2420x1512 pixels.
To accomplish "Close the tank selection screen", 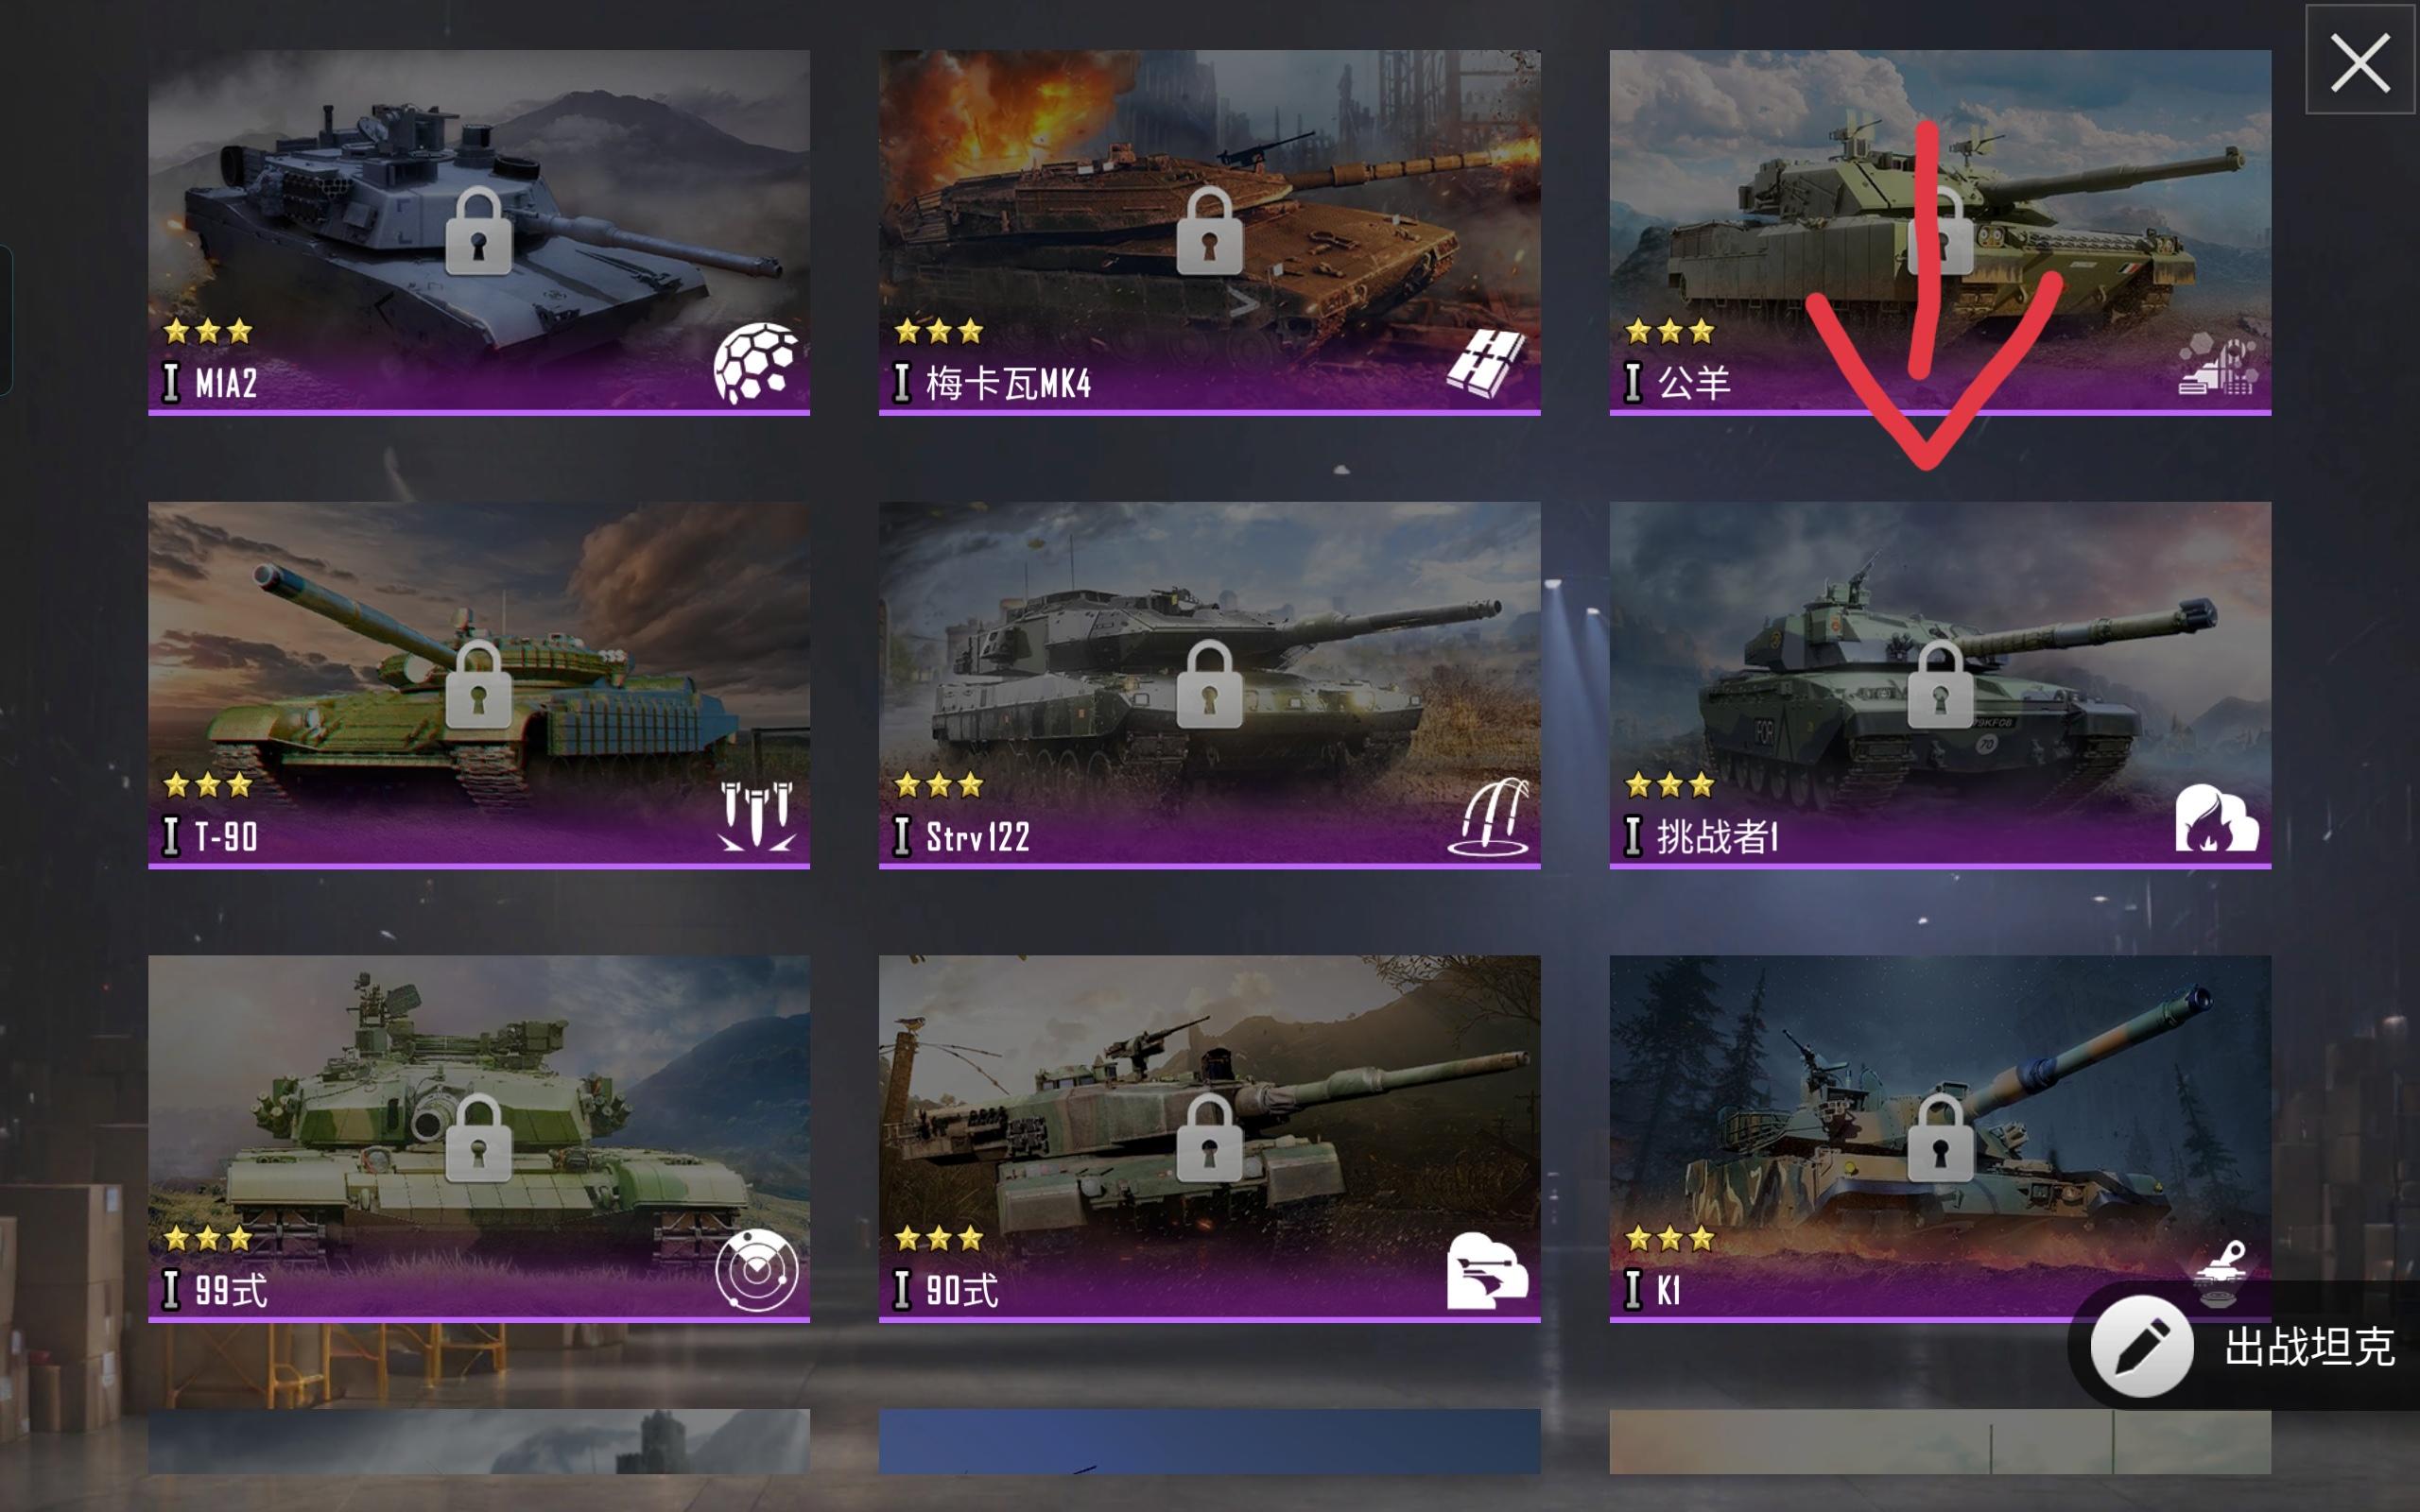I will pos(2360,62).
